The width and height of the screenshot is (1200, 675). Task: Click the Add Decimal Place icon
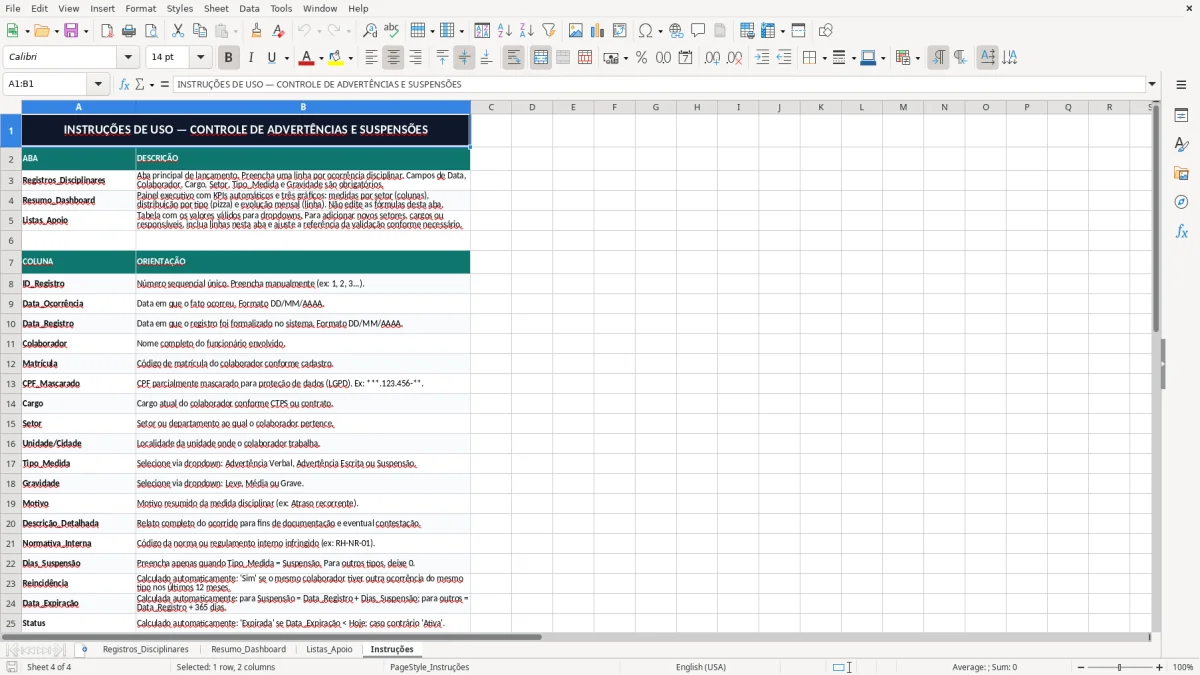point(712,58)
